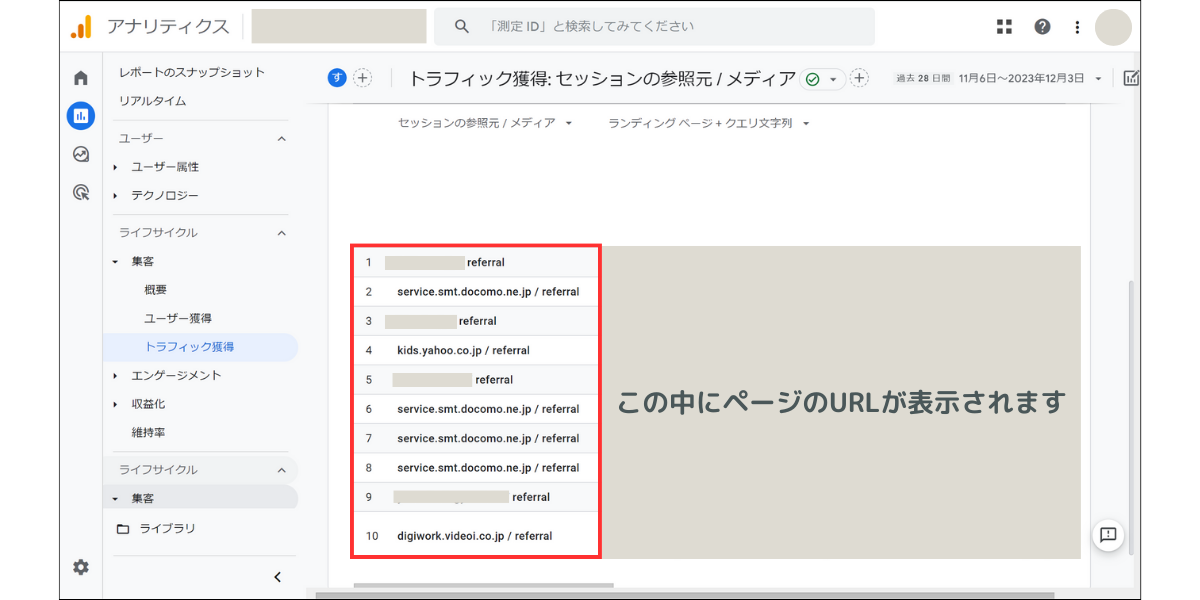
Task: Click the Google Analytics logo
Action: click(81, 27)
